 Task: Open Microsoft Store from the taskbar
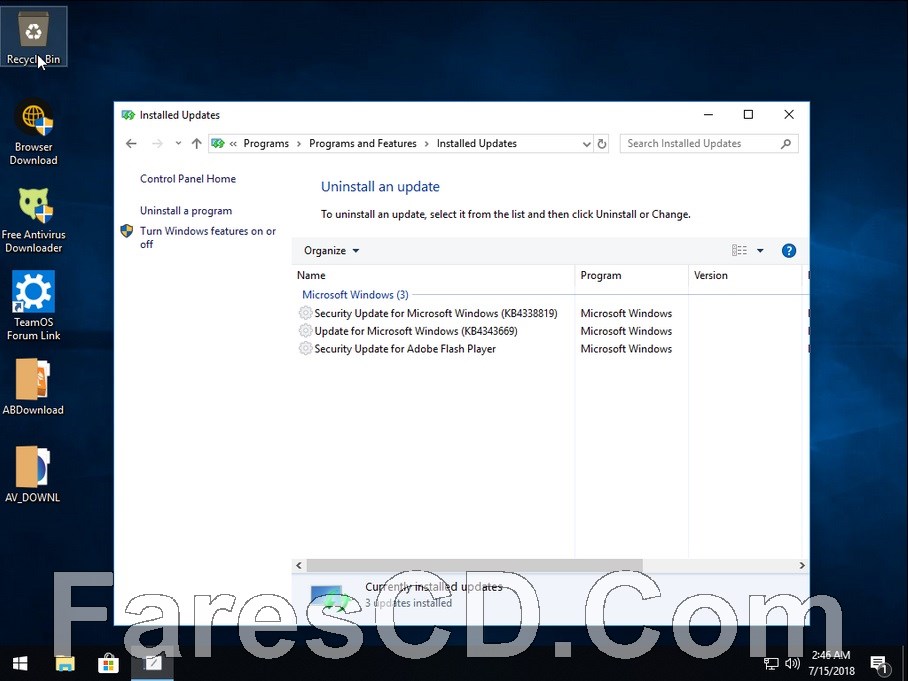[108, 664]
